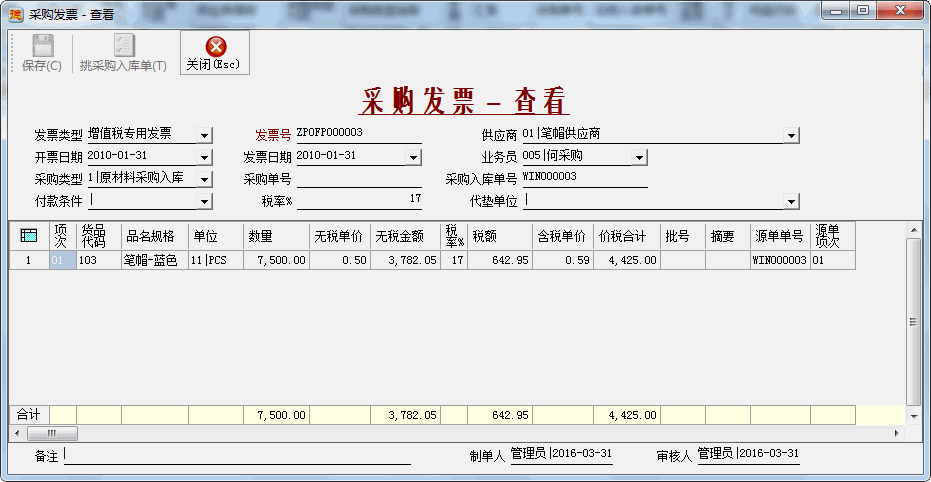This screenshot has width=931, height=482.
Task: Click the 制单人 field 管理员
Action: click(x=562, y=454)
